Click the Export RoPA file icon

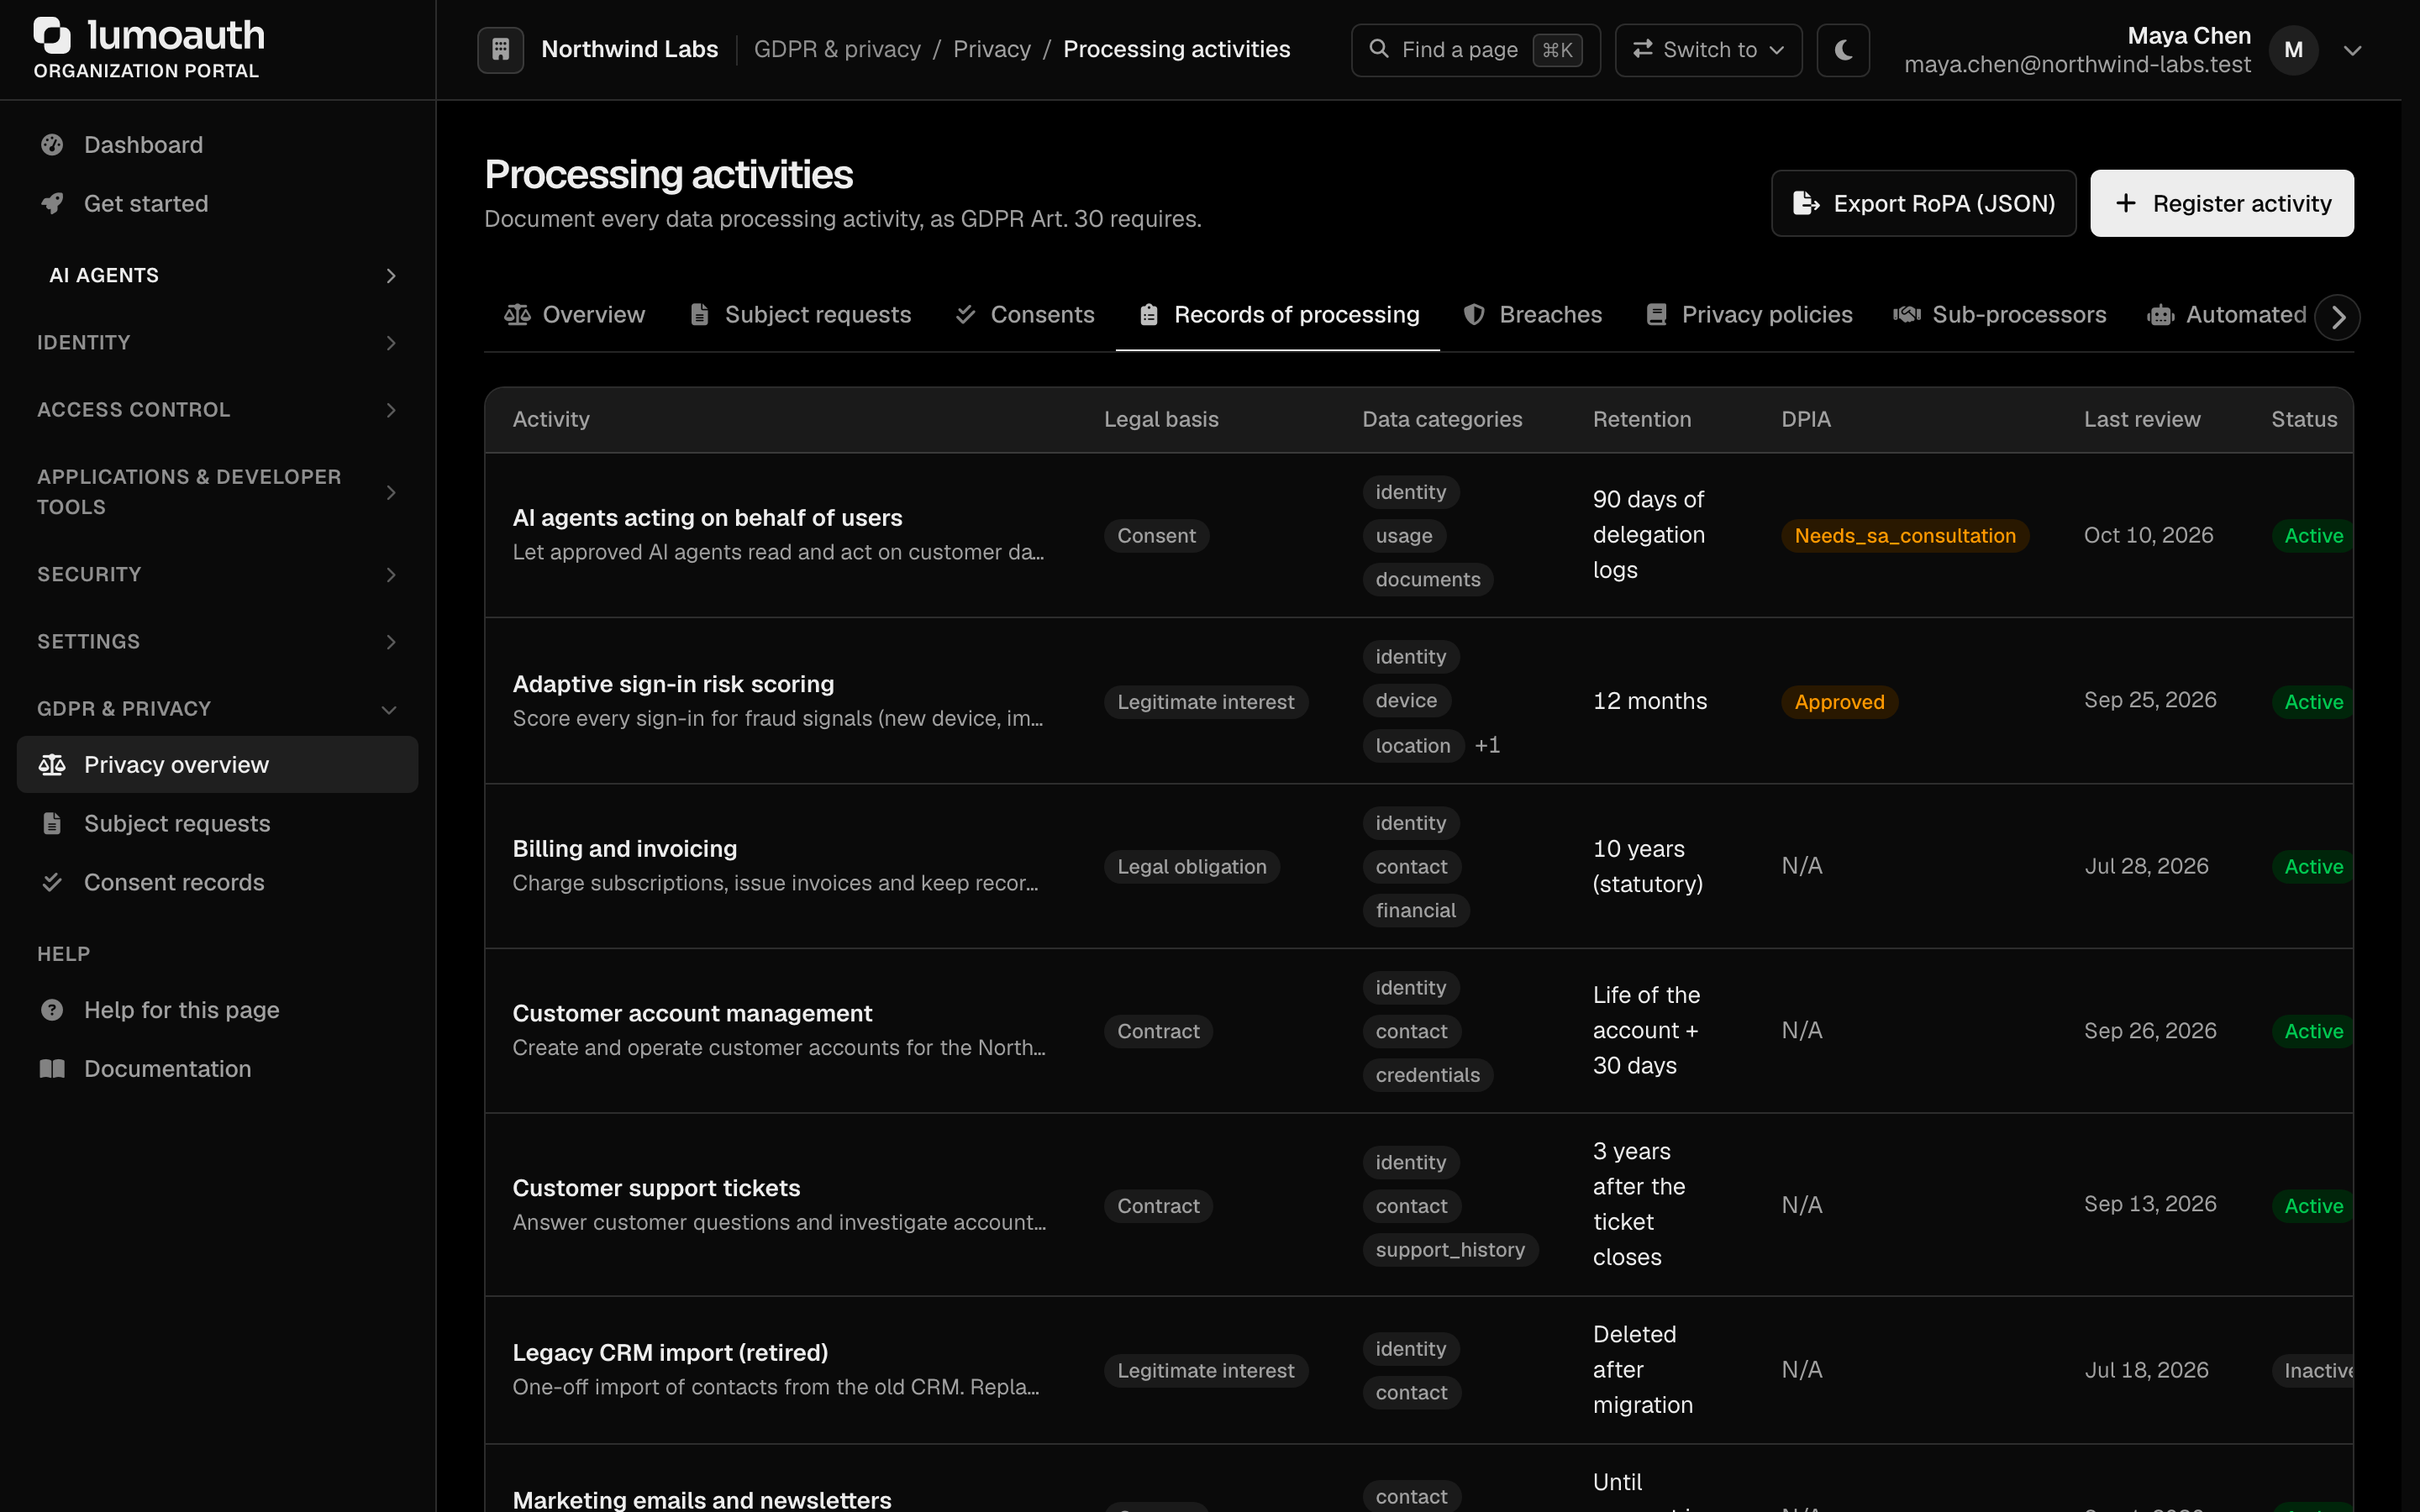(1805, 203)
